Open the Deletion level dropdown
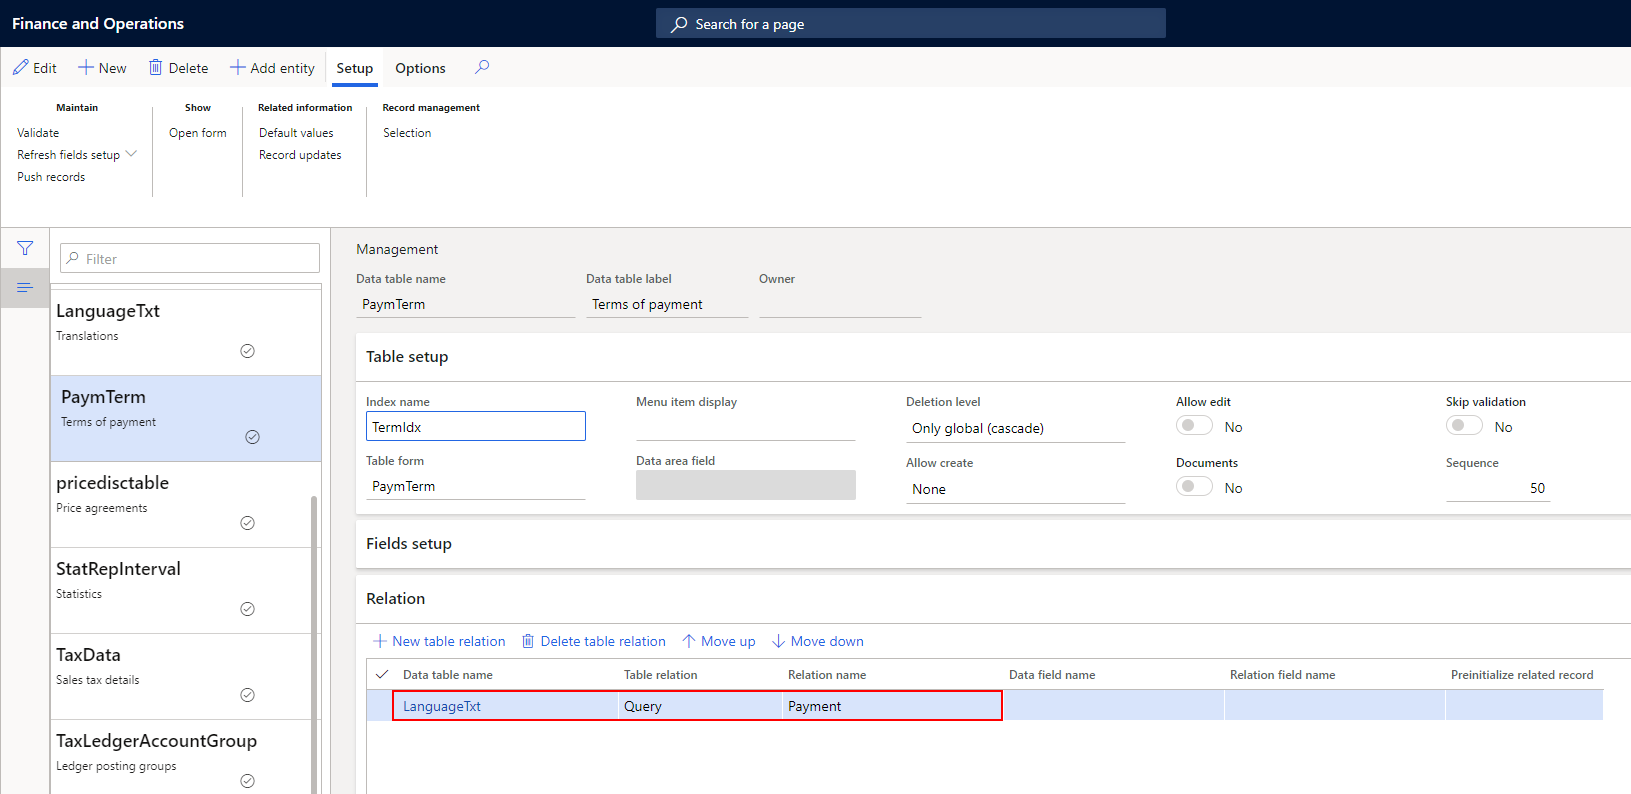This screenshot has height=794, width=1631. pyautogui.click(x=1015, y=428)
